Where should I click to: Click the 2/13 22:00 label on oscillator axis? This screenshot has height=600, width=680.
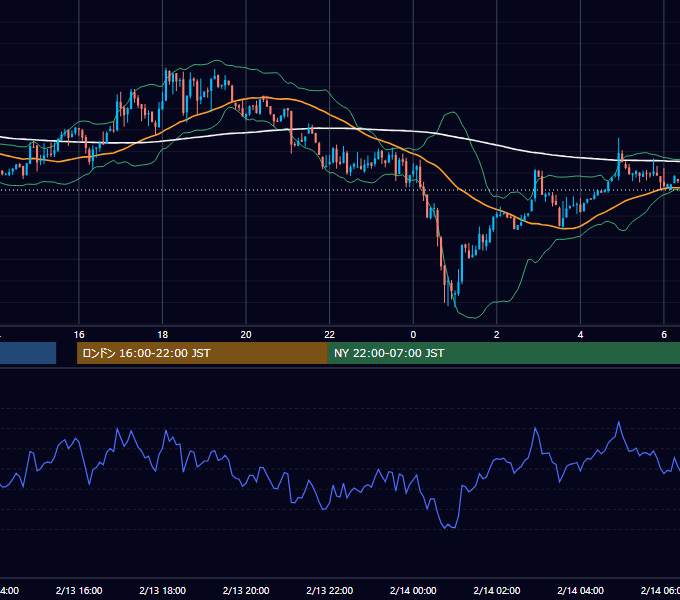click(330, 590)
